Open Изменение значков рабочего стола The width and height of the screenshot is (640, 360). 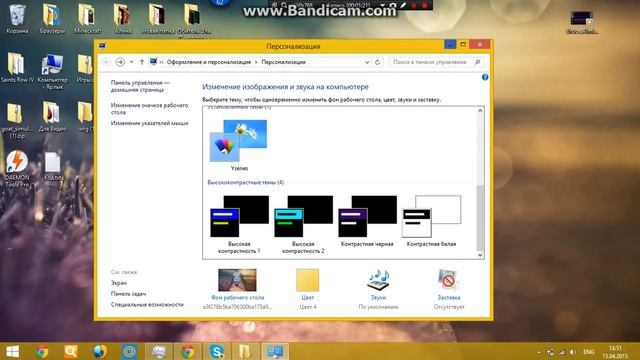pyautogui.click(x=149, y=109)
